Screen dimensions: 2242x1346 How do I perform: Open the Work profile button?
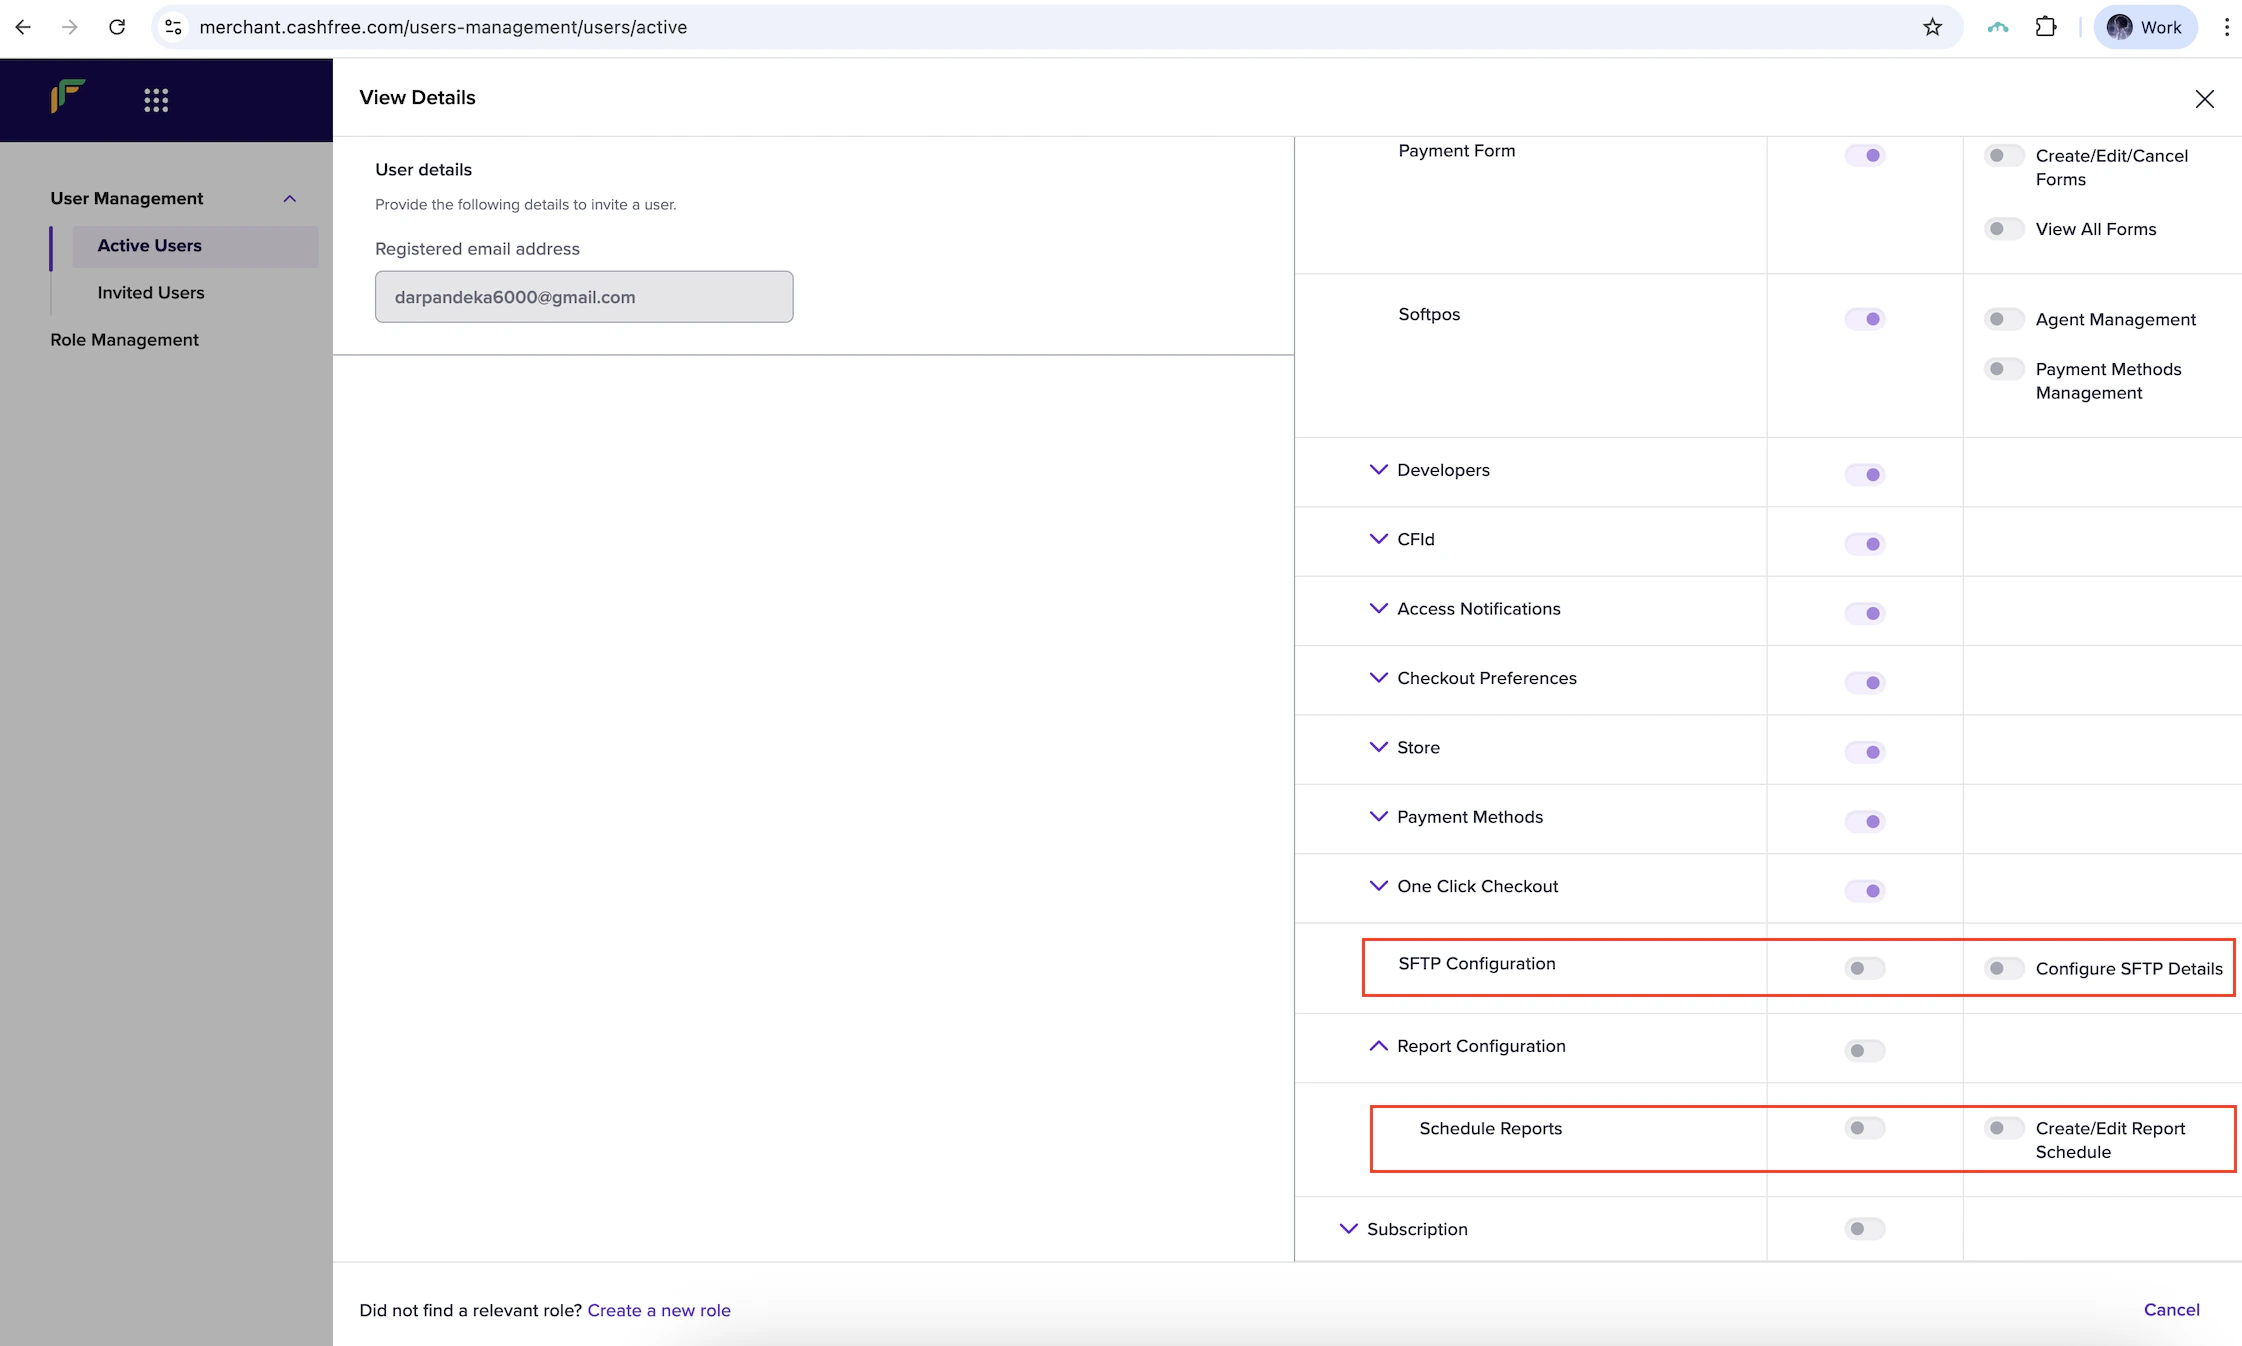[x=2145, y=27]
